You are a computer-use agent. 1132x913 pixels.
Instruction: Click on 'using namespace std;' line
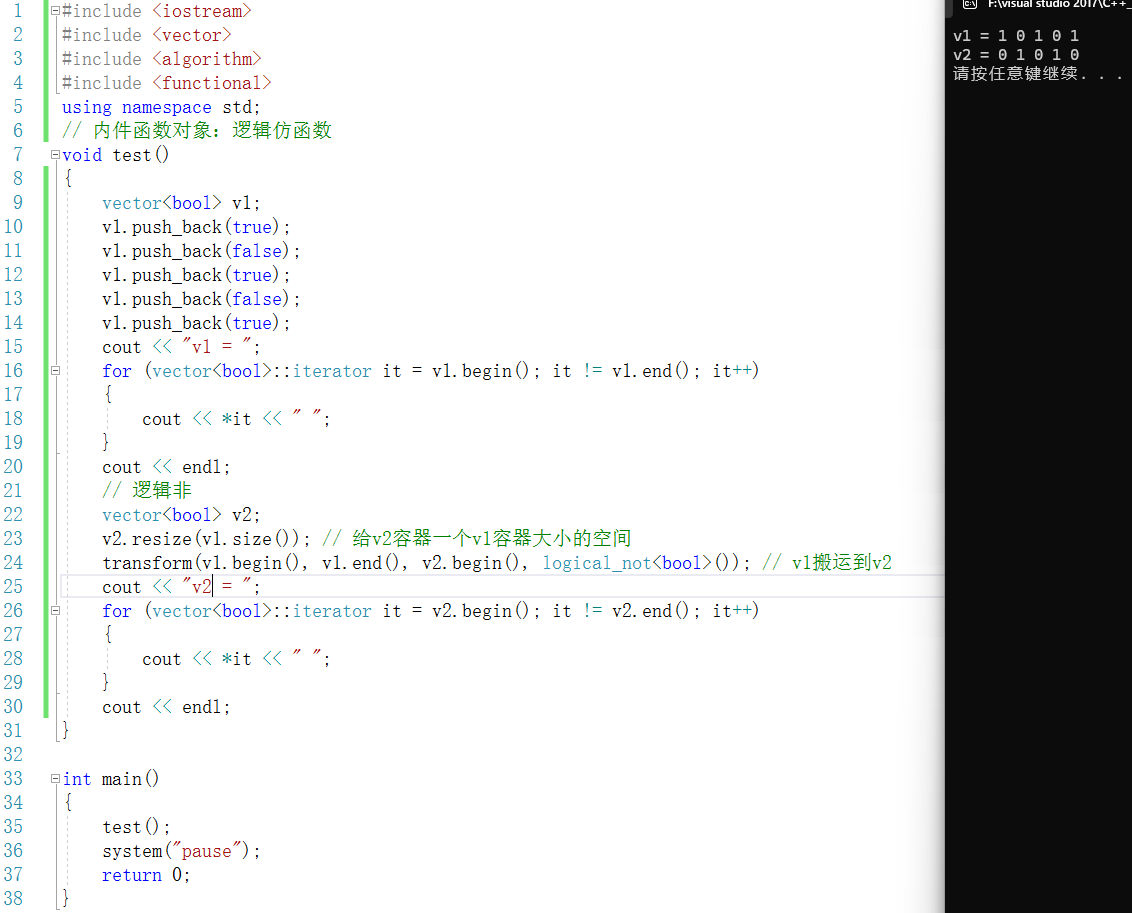pyautogui.click(x=160, y=108)
